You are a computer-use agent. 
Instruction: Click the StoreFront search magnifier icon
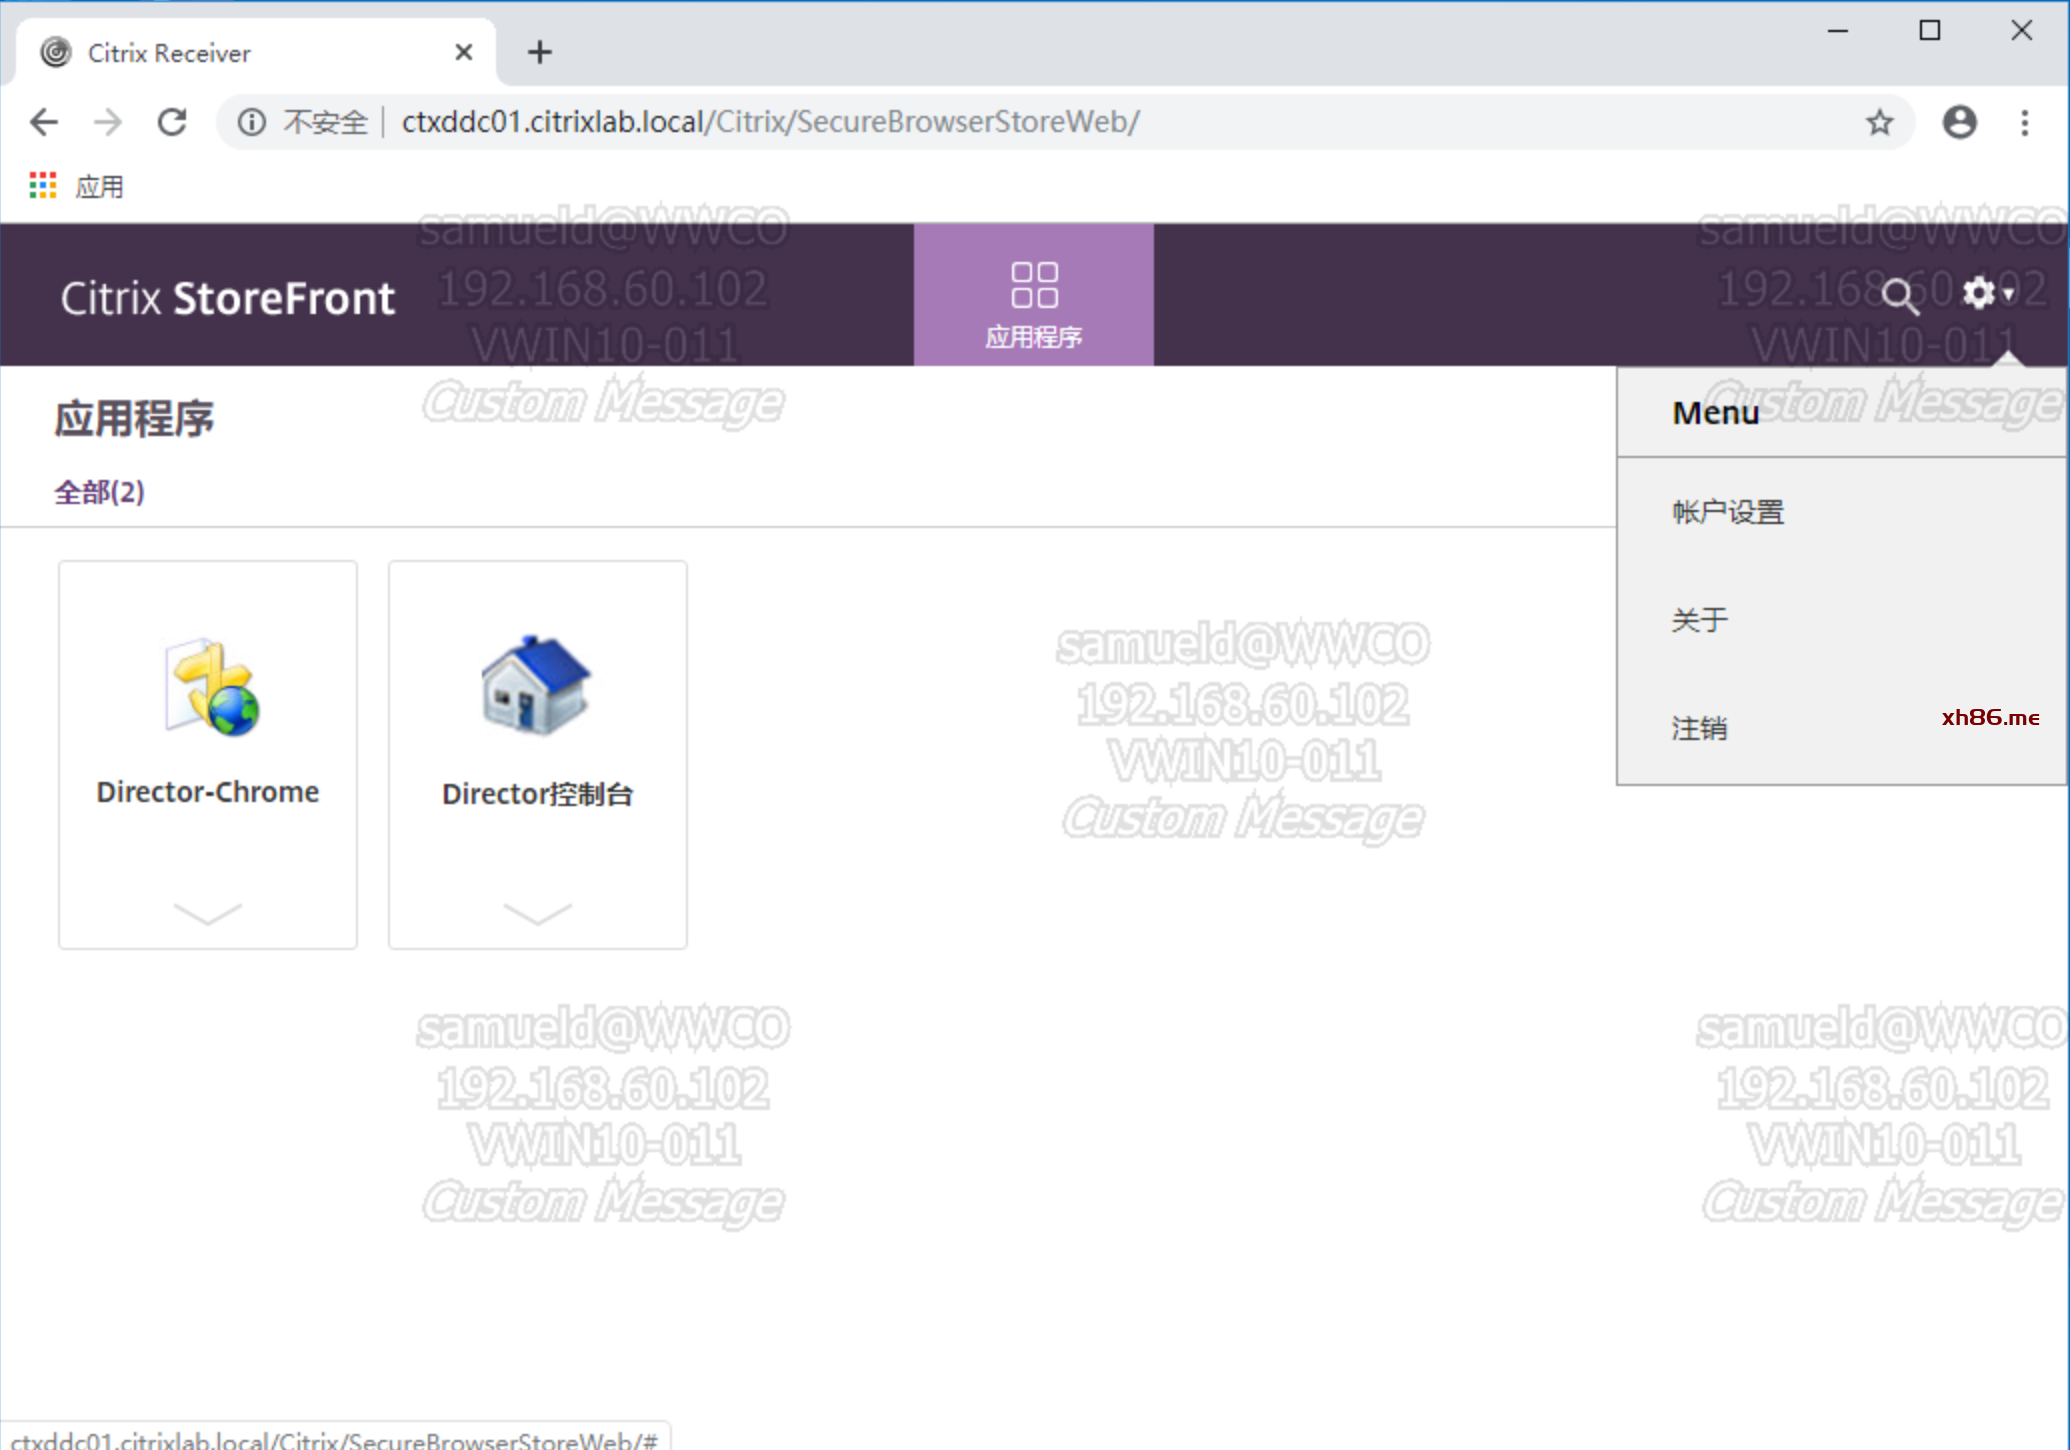(1898, 296)
